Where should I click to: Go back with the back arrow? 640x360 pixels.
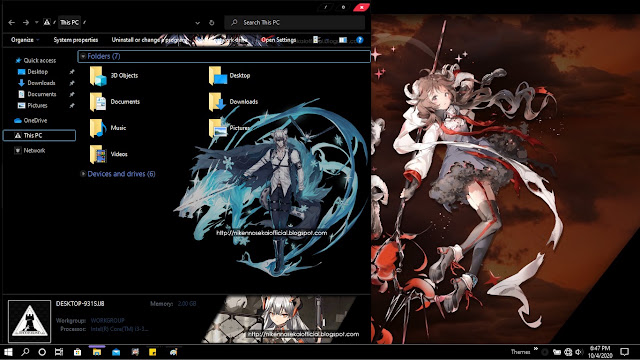[11, 22]
